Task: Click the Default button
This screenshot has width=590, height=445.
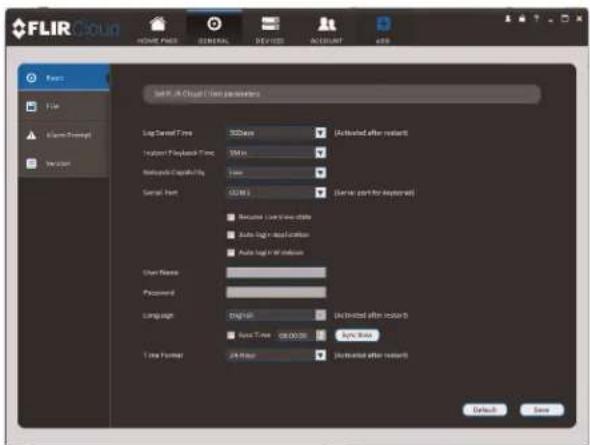Action: [x=485, y=410]
